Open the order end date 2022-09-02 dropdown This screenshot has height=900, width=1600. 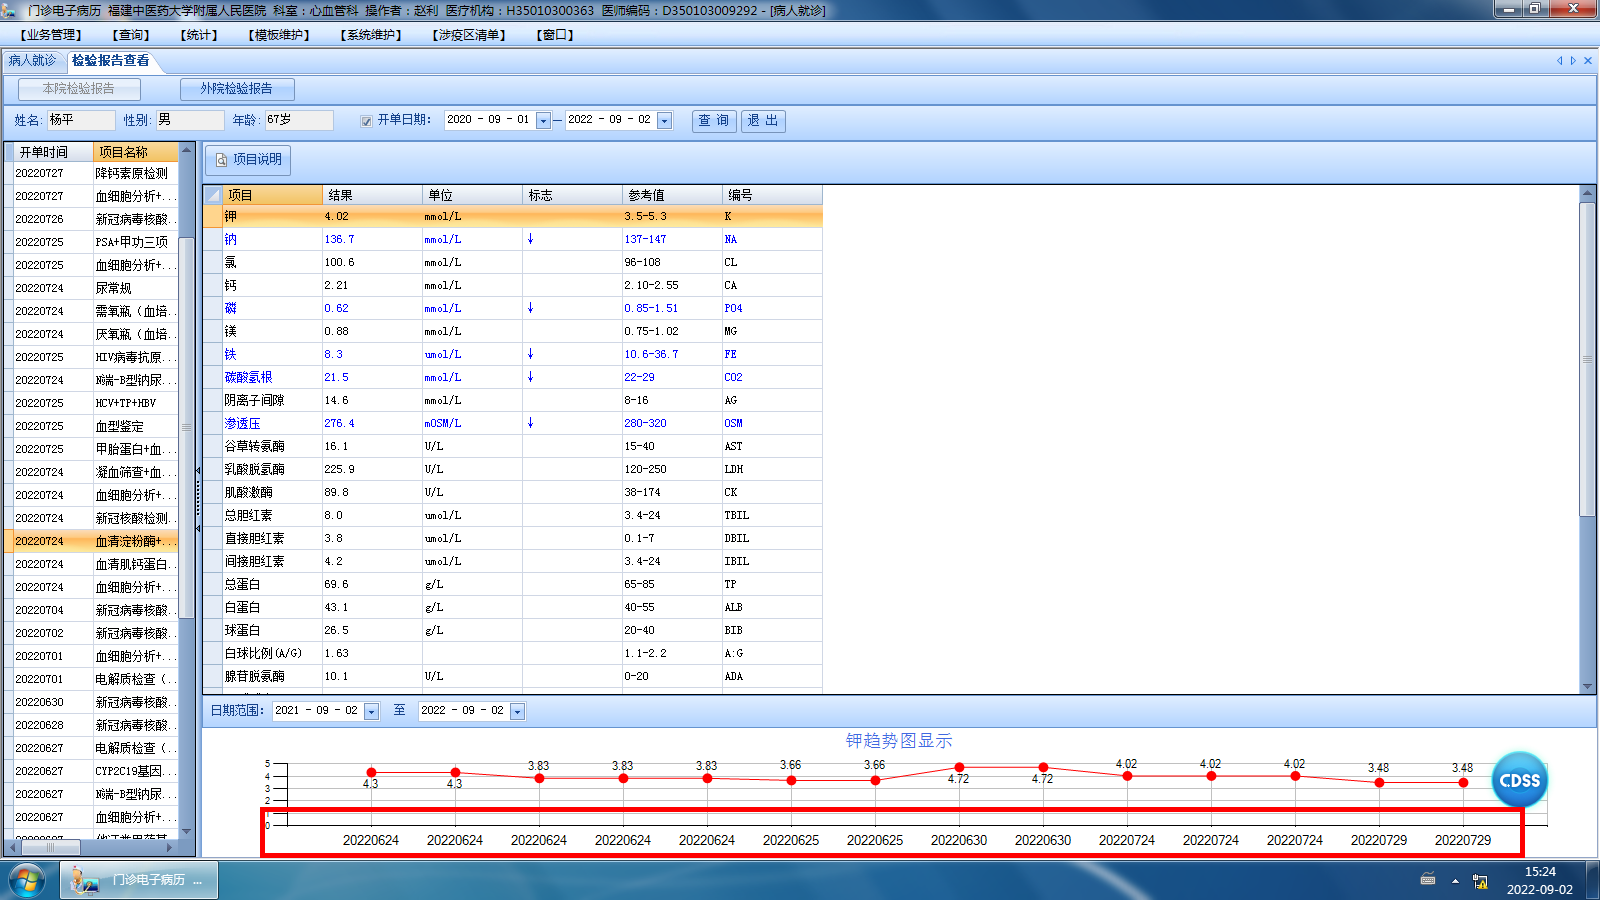tap(665, 121)
